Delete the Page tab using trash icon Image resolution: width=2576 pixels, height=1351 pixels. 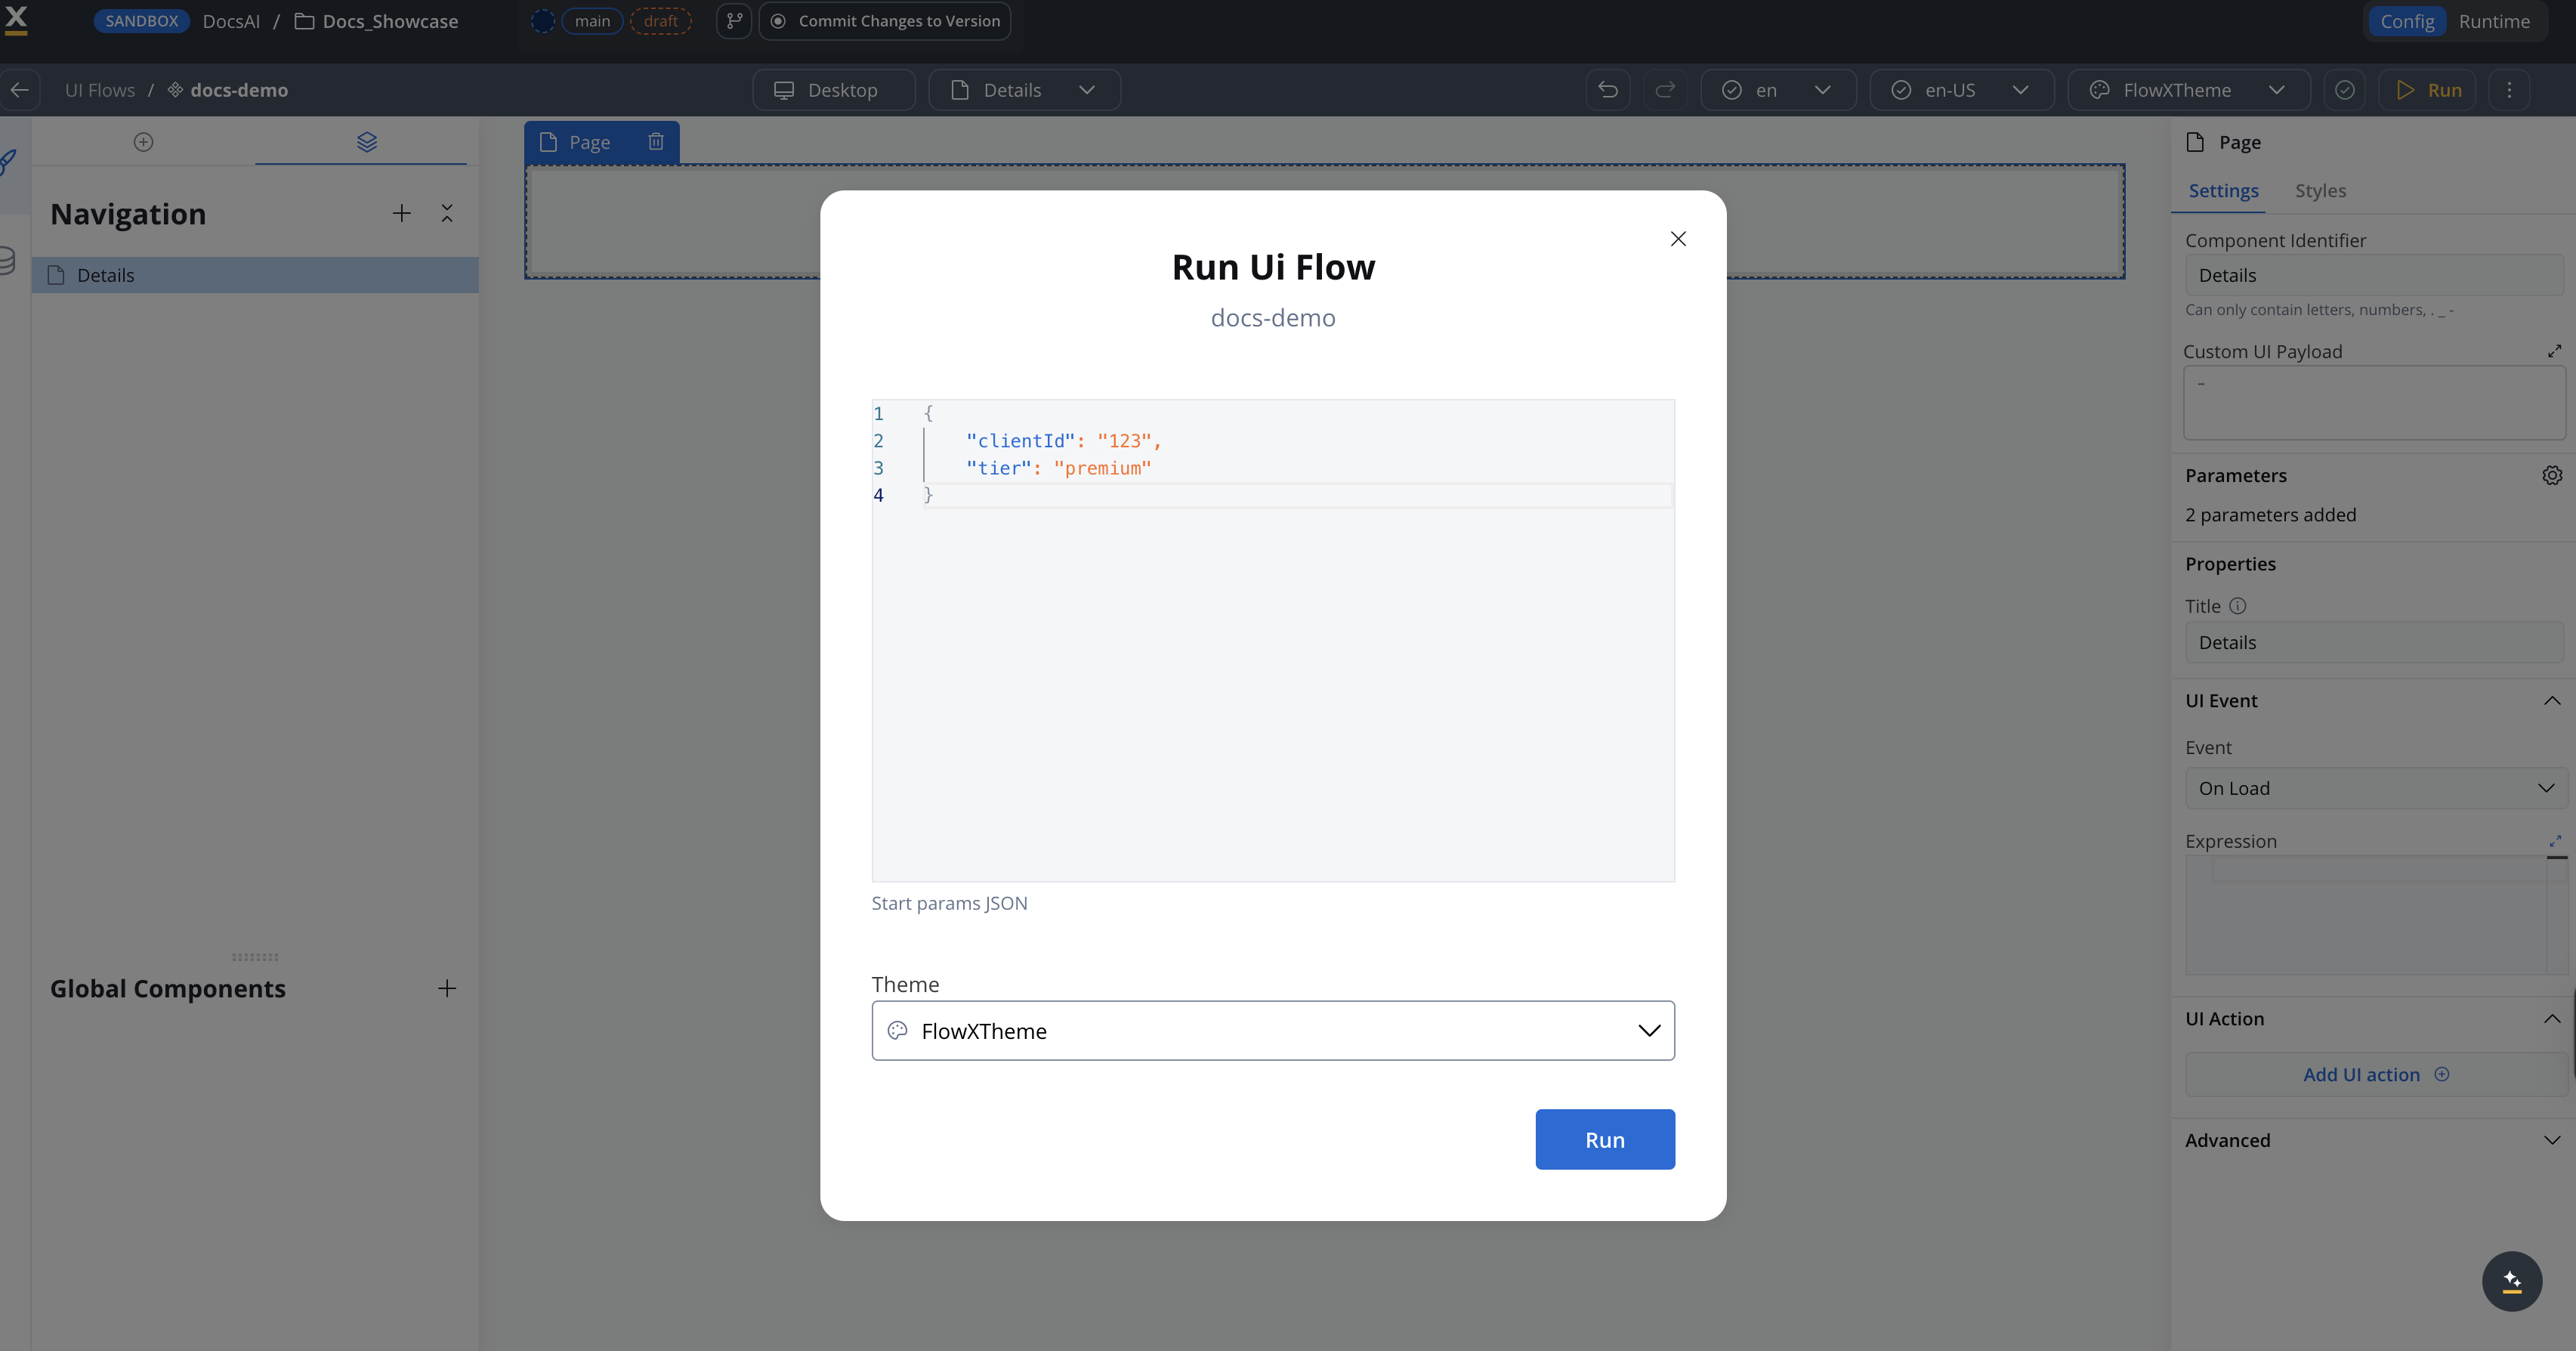pyautogui.click(x=655, y=141)
